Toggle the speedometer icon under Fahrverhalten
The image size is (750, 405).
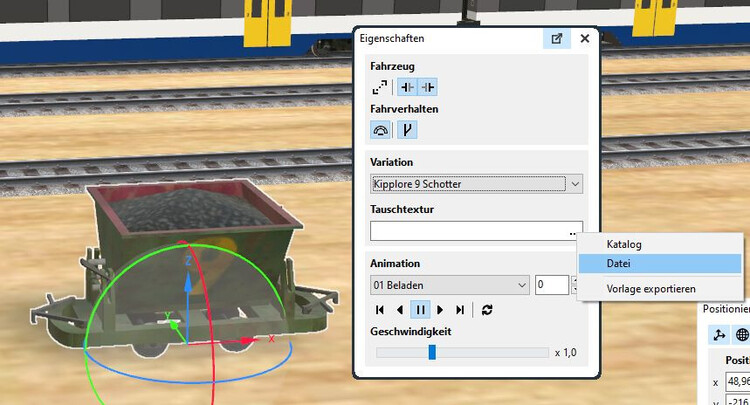click(380, 130)
